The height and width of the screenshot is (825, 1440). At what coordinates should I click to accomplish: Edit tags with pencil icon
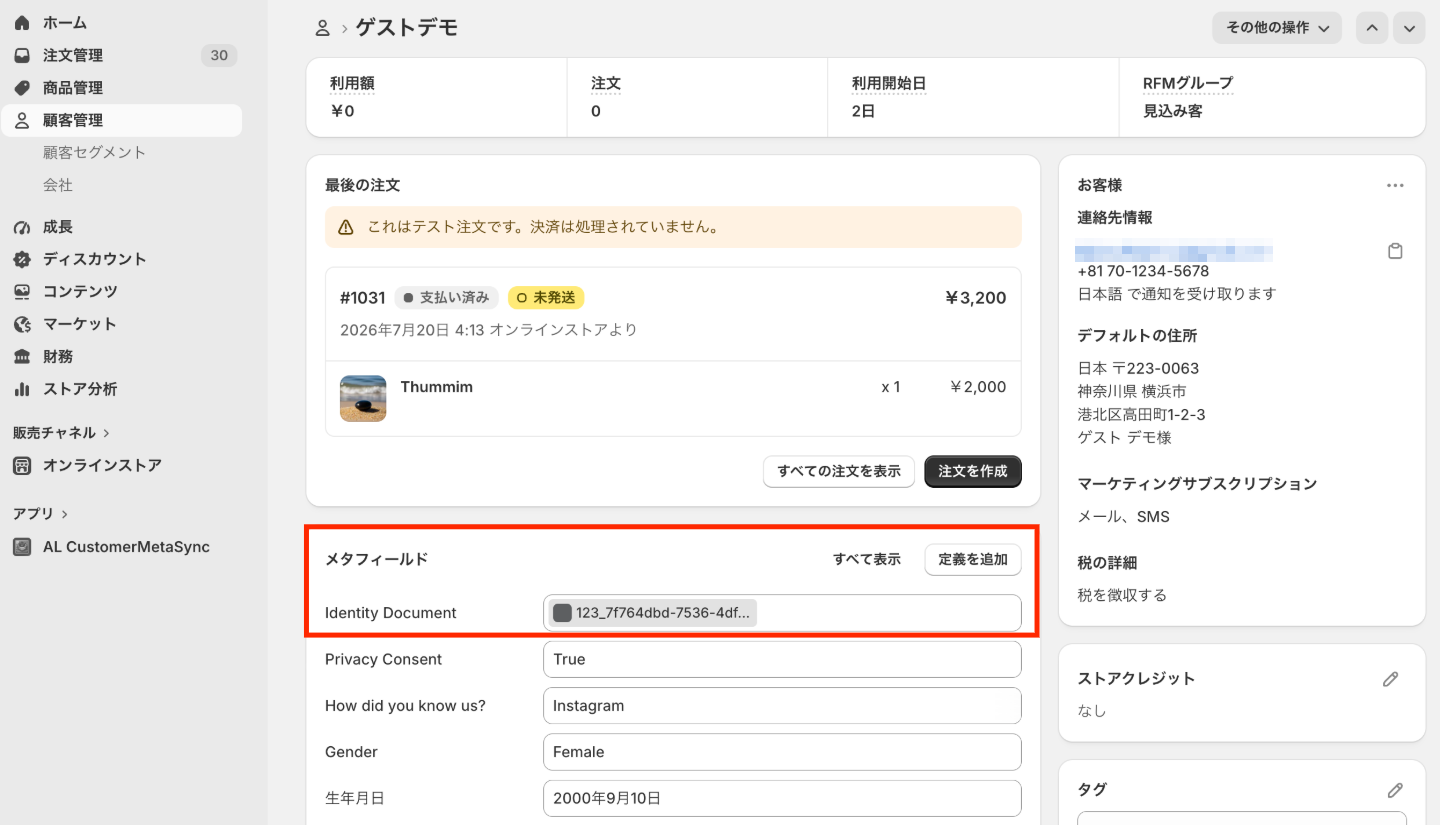coord(1395,790)
